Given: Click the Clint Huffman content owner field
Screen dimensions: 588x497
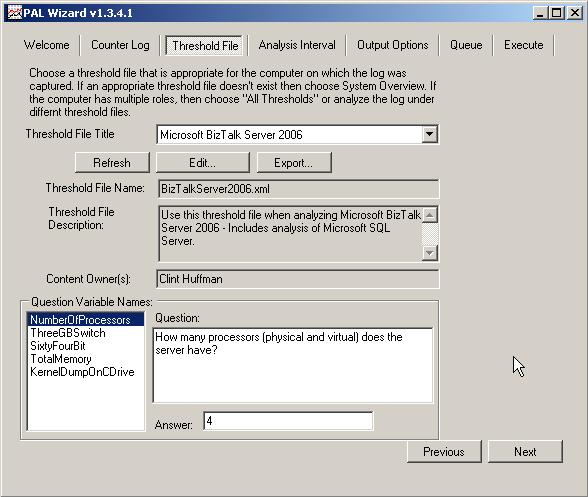Looking at the screenshot, I should point(297,279).
